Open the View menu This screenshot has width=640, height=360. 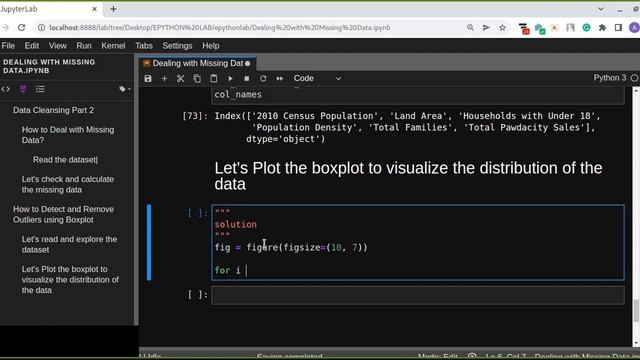click(x=58, y=46)
